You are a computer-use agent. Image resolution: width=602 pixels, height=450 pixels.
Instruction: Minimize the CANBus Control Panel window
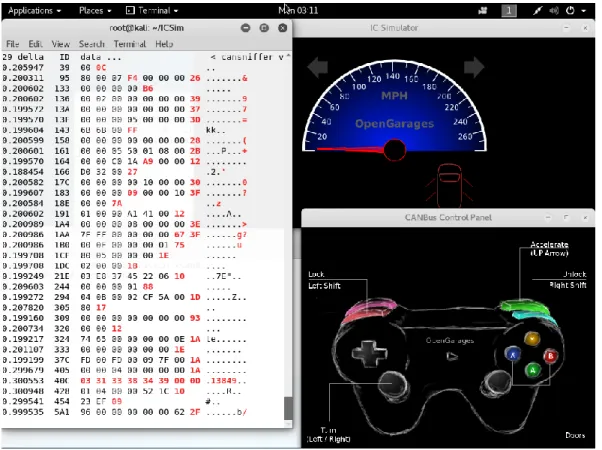(x=548, y=218)
